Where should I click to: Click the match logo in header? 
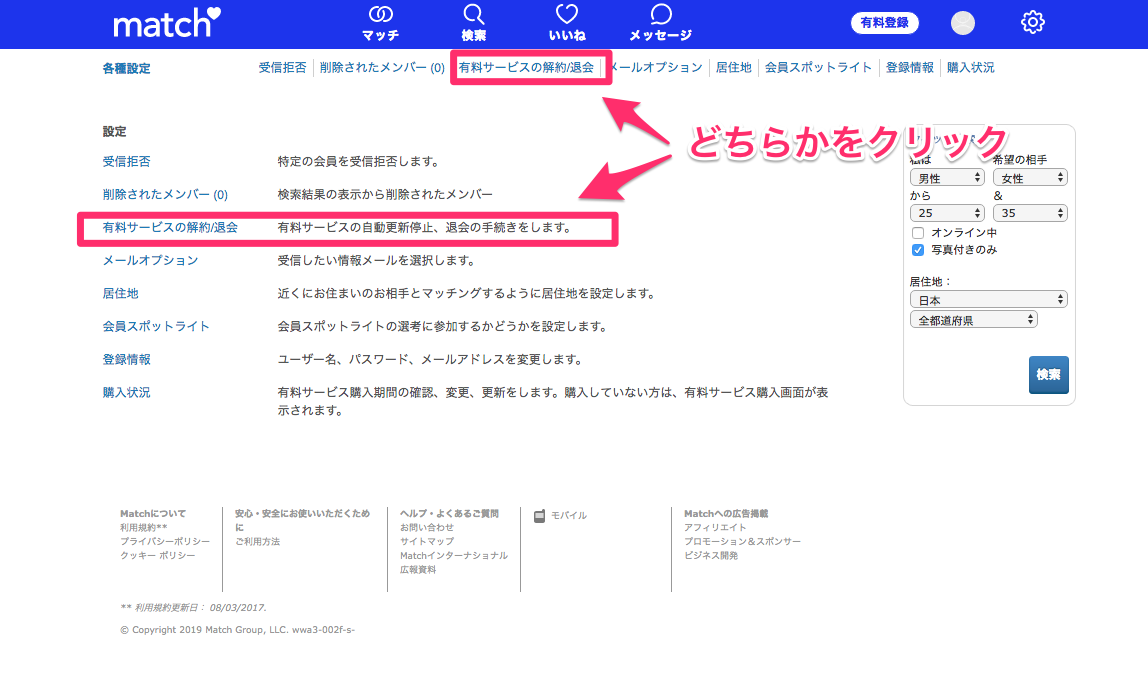tap(167, 23)
